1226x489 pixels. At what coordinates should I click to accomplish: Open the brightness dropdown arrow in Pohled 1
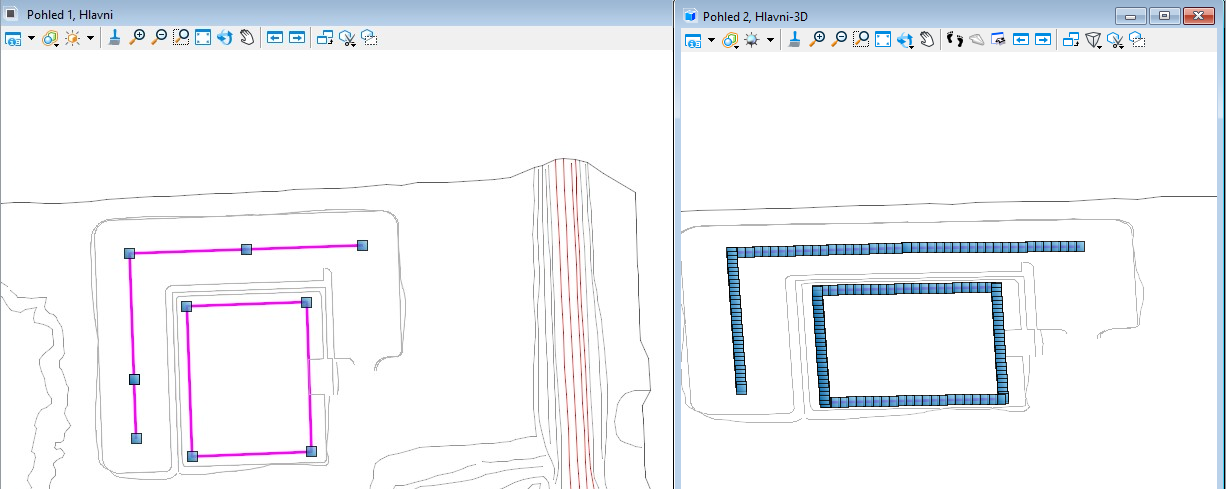(x=91, y=38)
